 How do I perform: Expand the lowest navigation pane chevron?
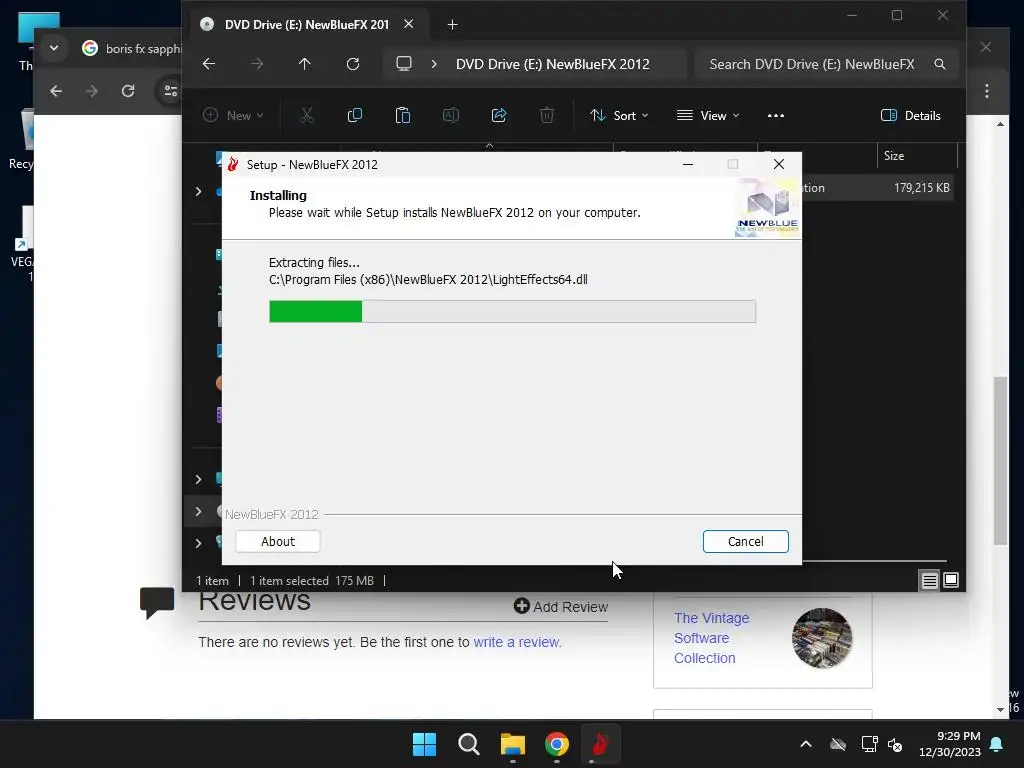199,543
